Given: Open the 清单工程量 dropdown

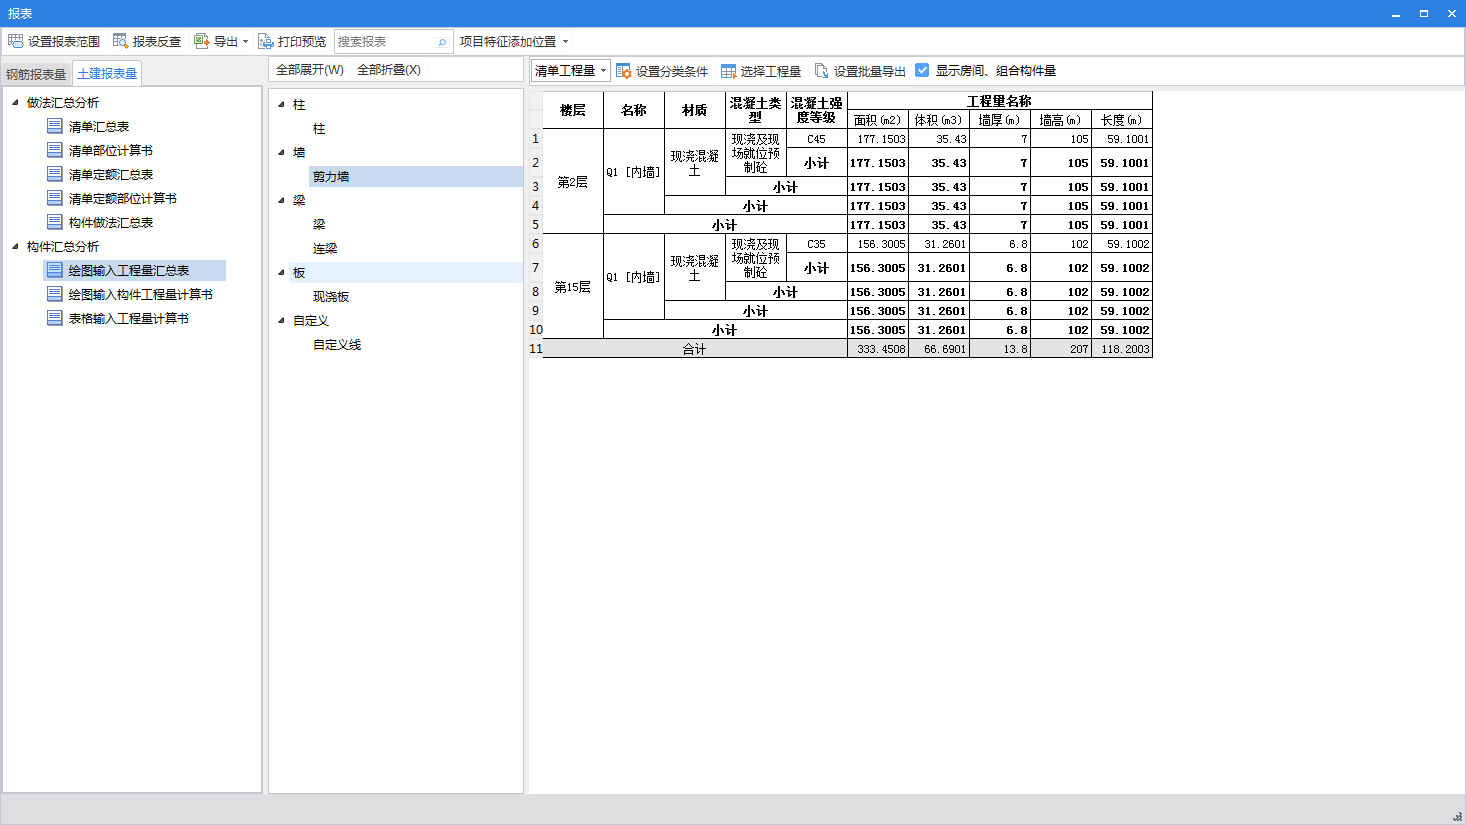Looking at the screenshot, I should (x=570, y=71).
